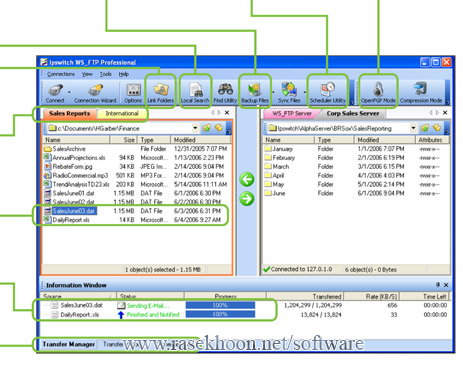Viewport: 463px width, 367px height.
Task: Pin the Information Window panel
Action: tap(438, 285)
